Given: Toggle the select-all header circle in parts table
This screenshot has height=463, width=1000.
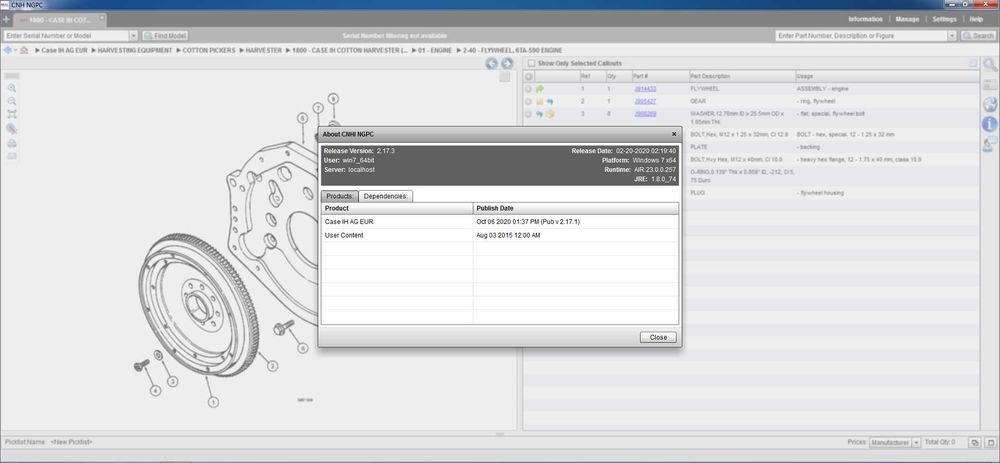Looking at the screenshot, I should coord(529,77).
